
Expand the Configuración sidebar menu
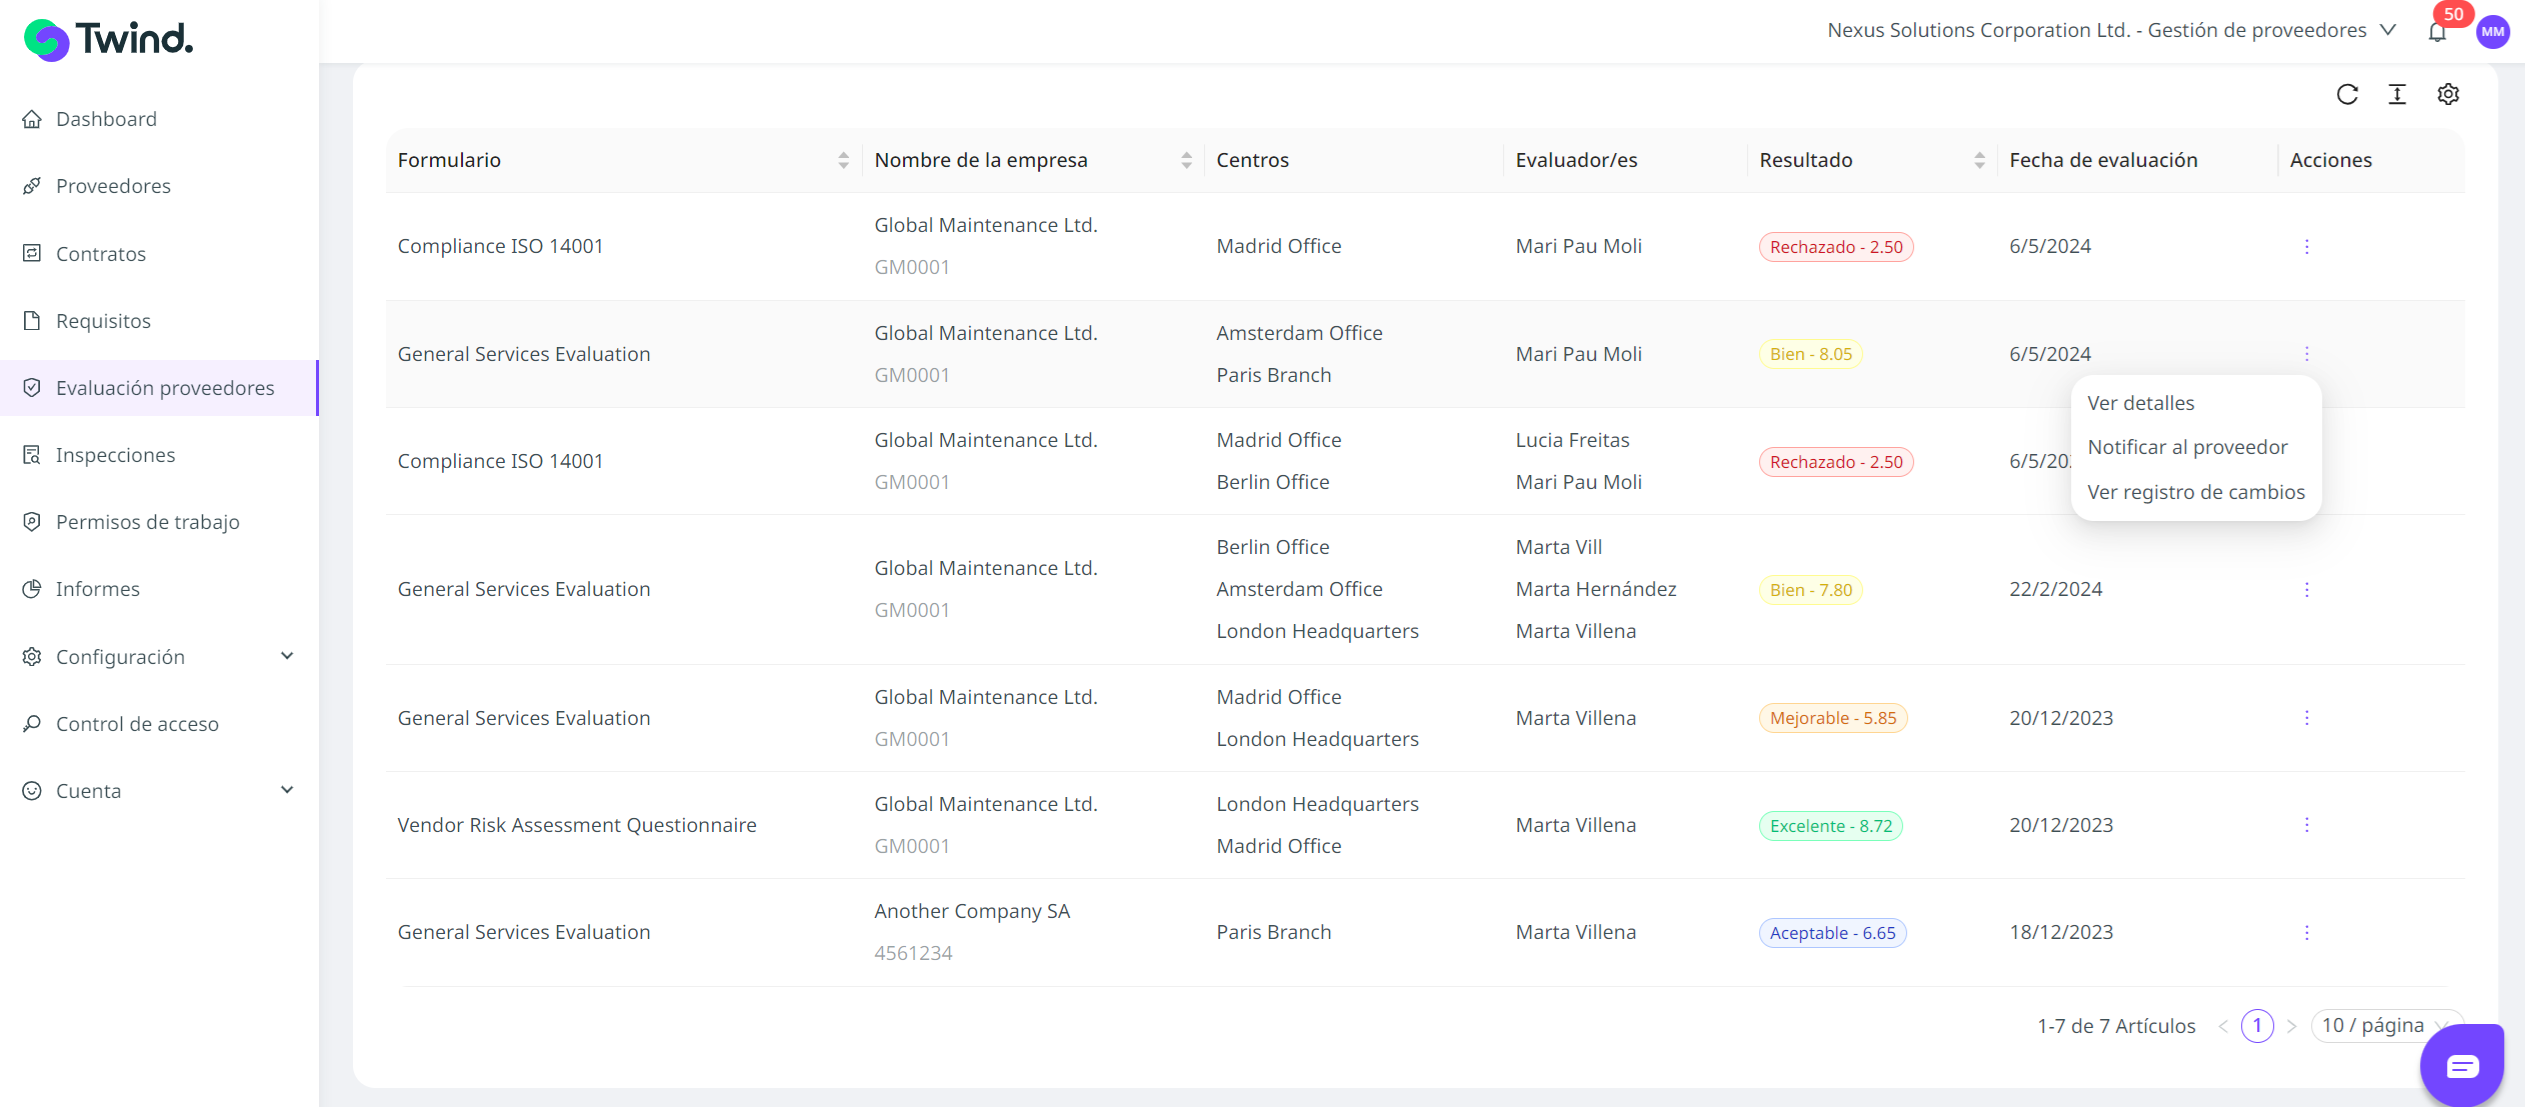160,657
